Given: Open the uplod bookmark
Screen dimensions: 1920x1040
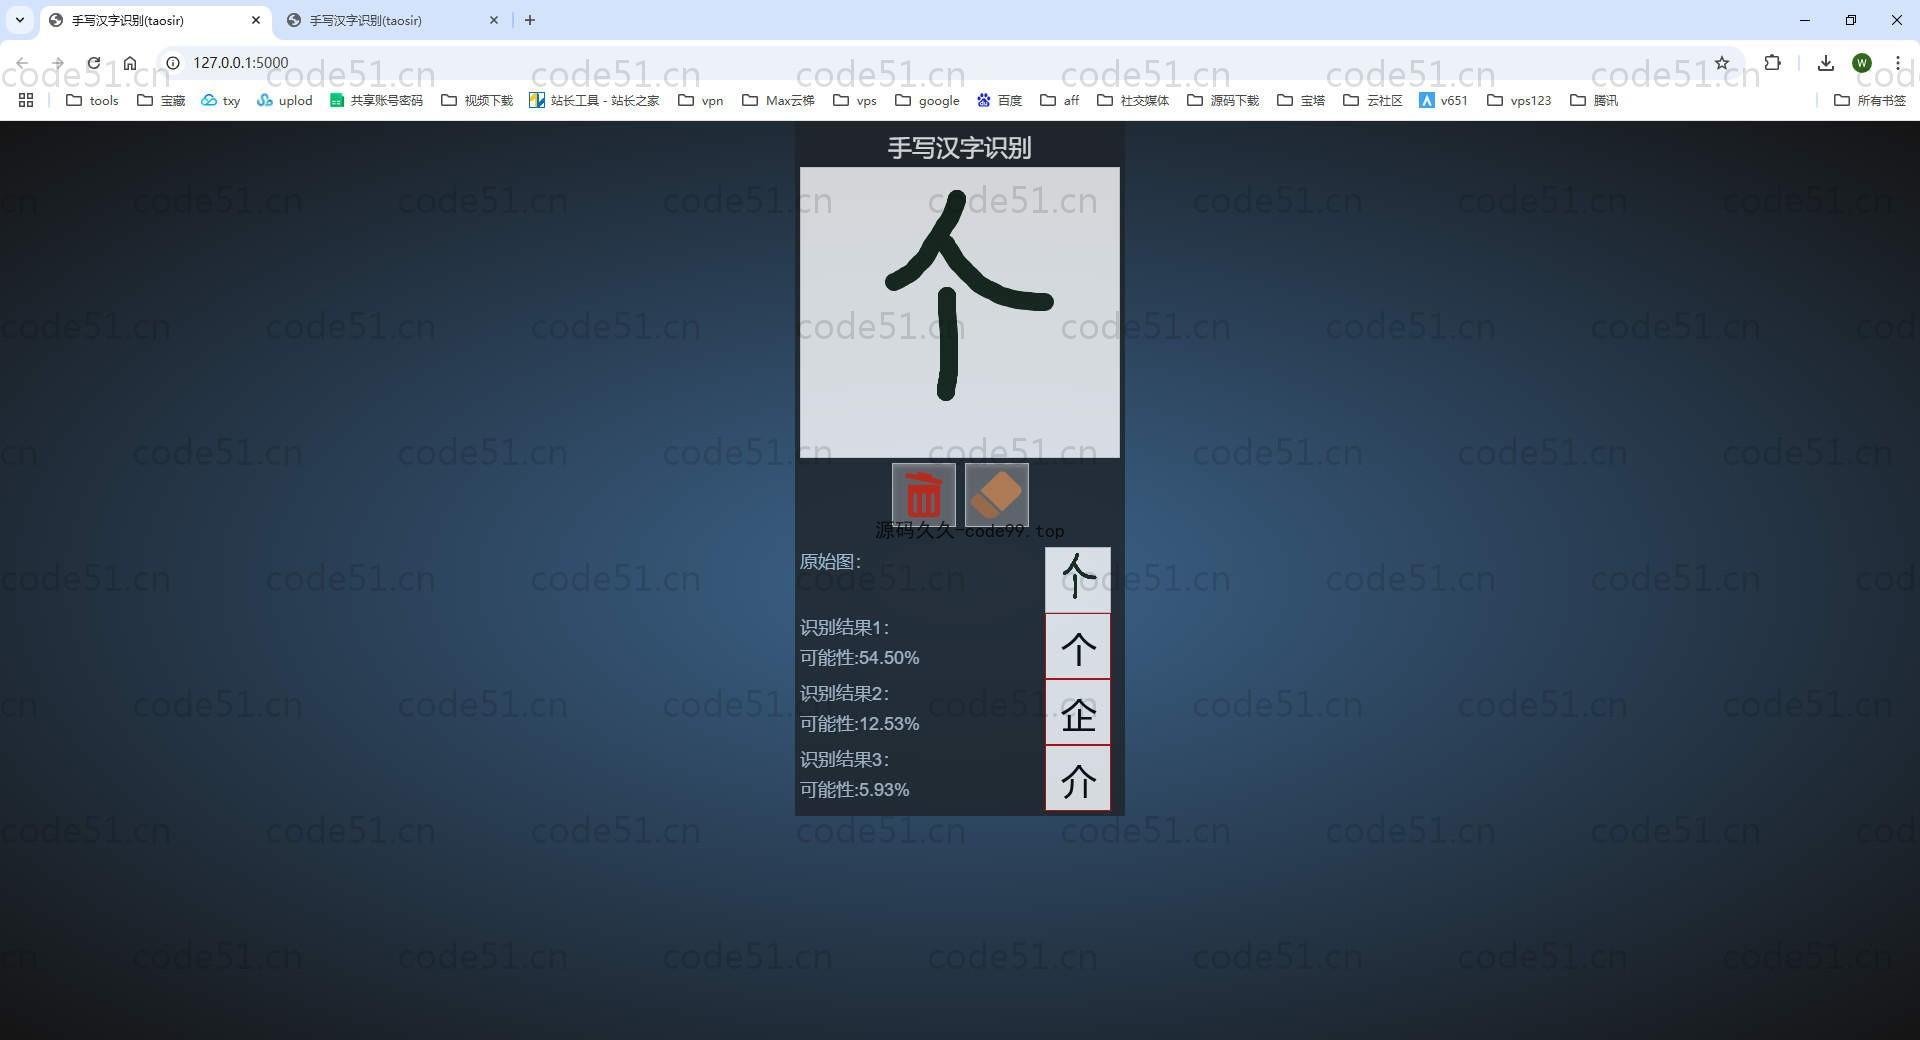Looking at the screenshot, I should 285,100.
